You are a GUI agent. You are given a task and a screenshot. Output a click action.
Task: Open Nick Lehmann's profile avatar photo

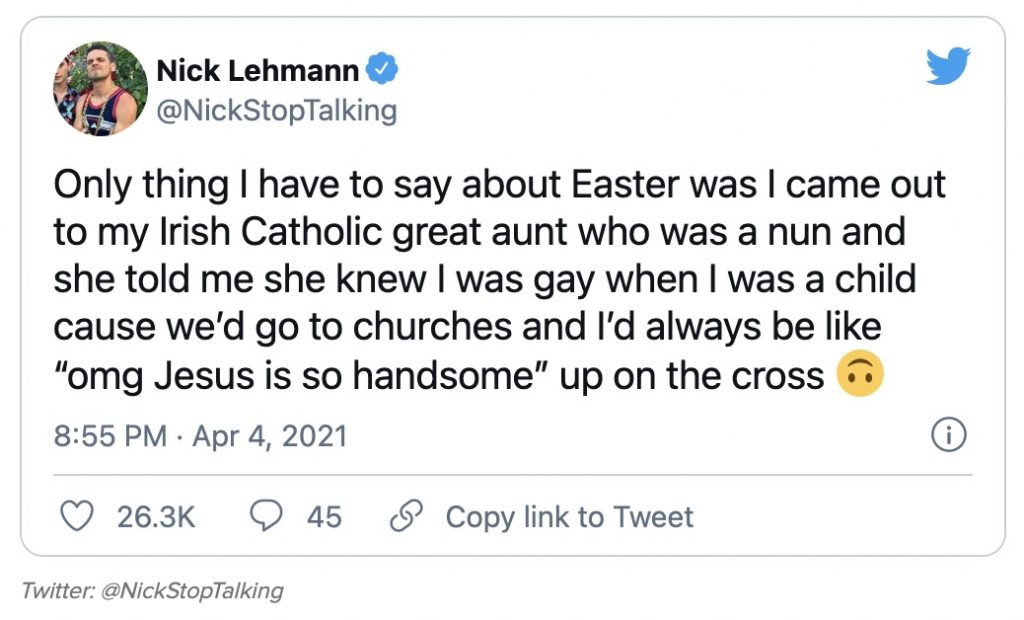click(100, 88)
